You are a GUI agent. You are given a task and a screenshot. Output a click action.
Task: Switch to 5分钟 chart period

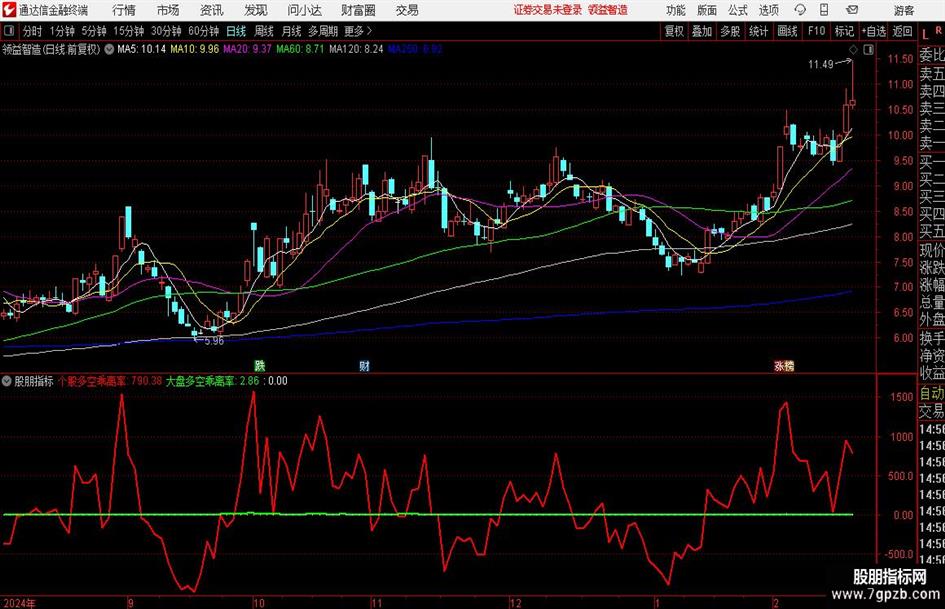pyautogui.click(x=93, y=31)
